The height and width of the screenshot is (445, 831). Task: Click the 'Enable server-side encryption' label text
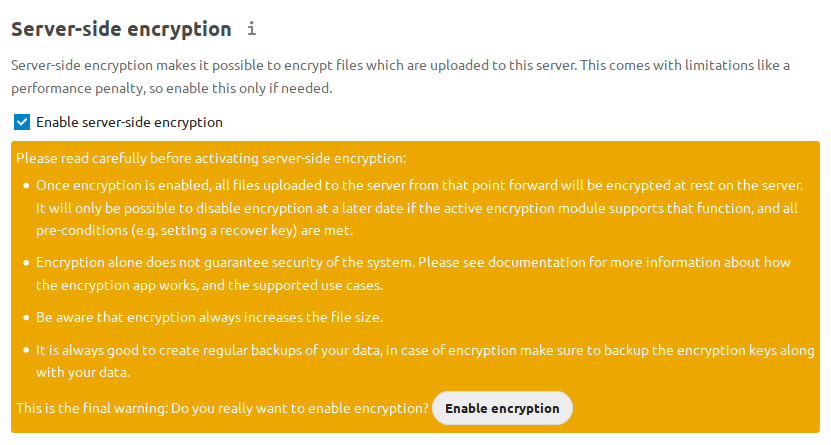coord(129,122)
